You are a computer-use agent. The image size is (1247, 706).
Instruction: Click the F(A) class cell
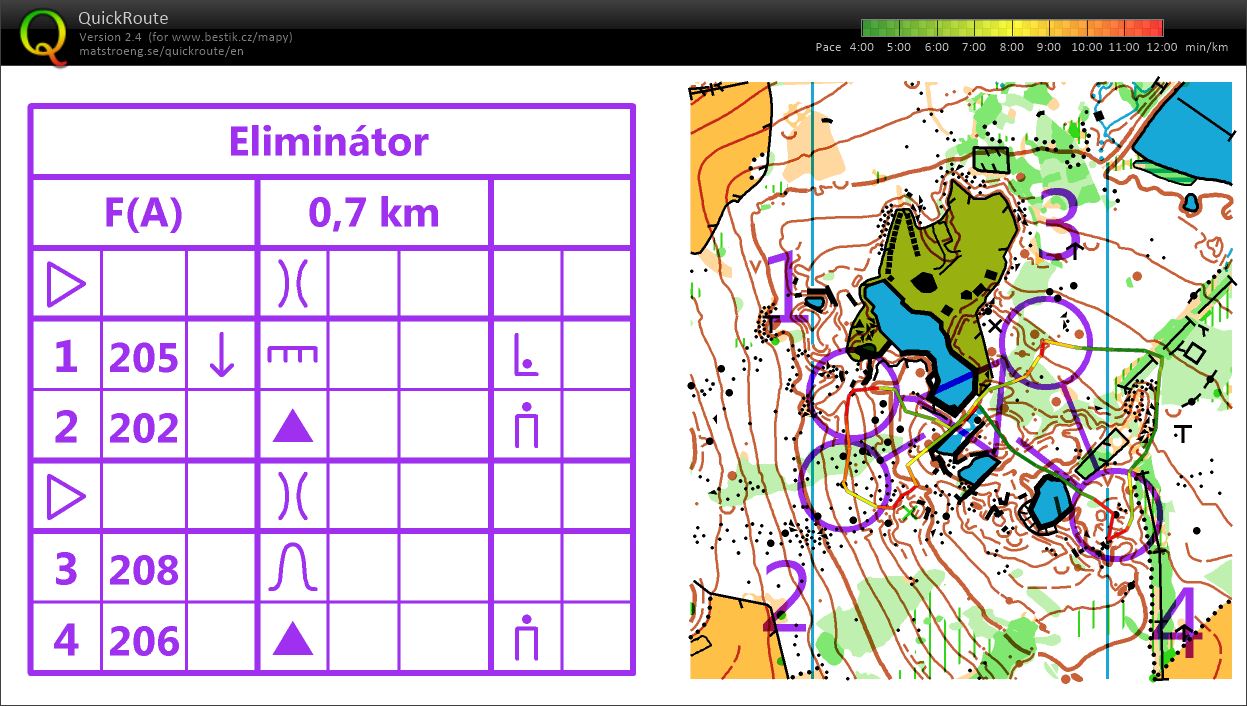(144, 213)
